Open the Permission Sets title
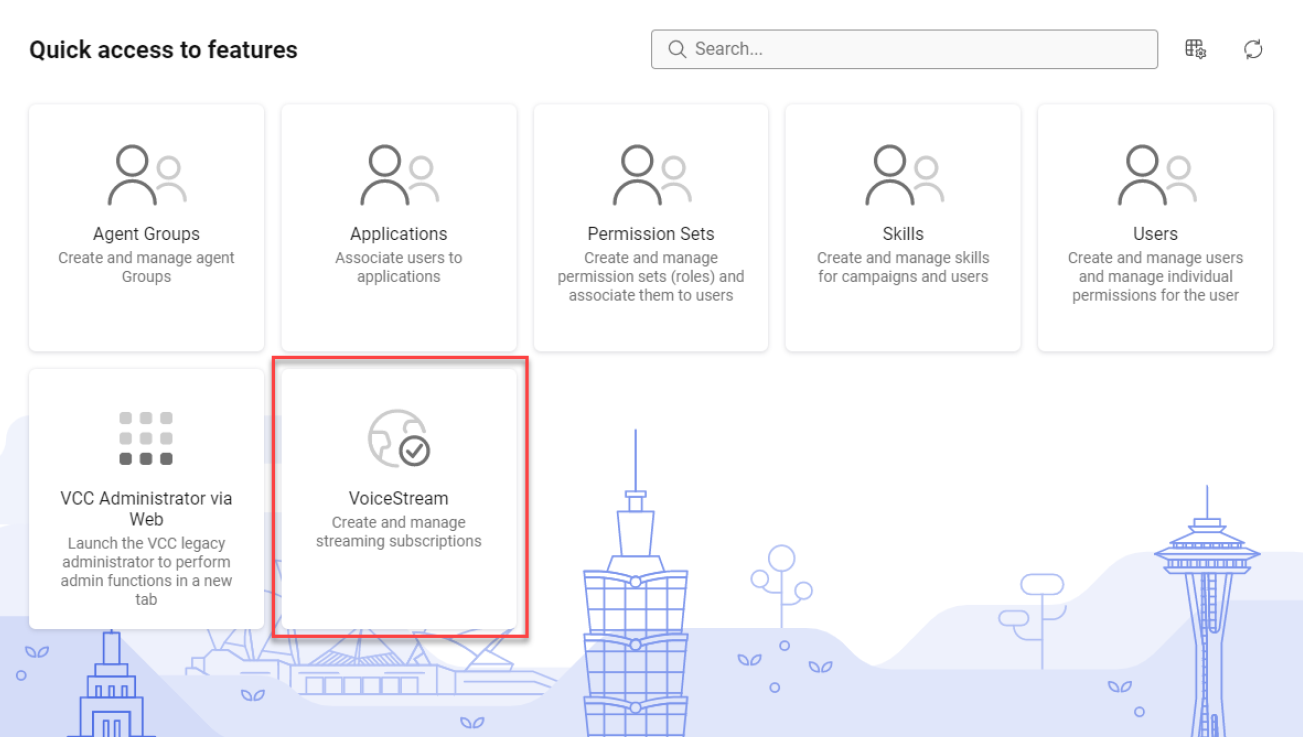Screen dimensions: 1303x737 tap(651, 234)
